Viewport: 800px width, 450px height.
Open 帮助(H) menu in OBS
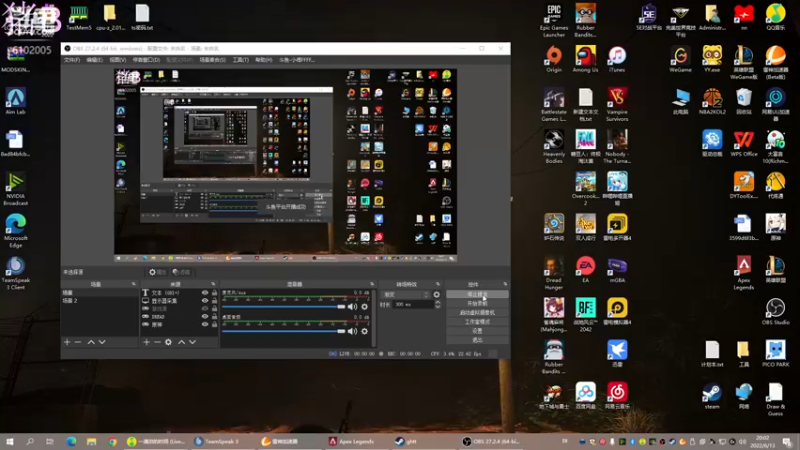coord(263,60)
